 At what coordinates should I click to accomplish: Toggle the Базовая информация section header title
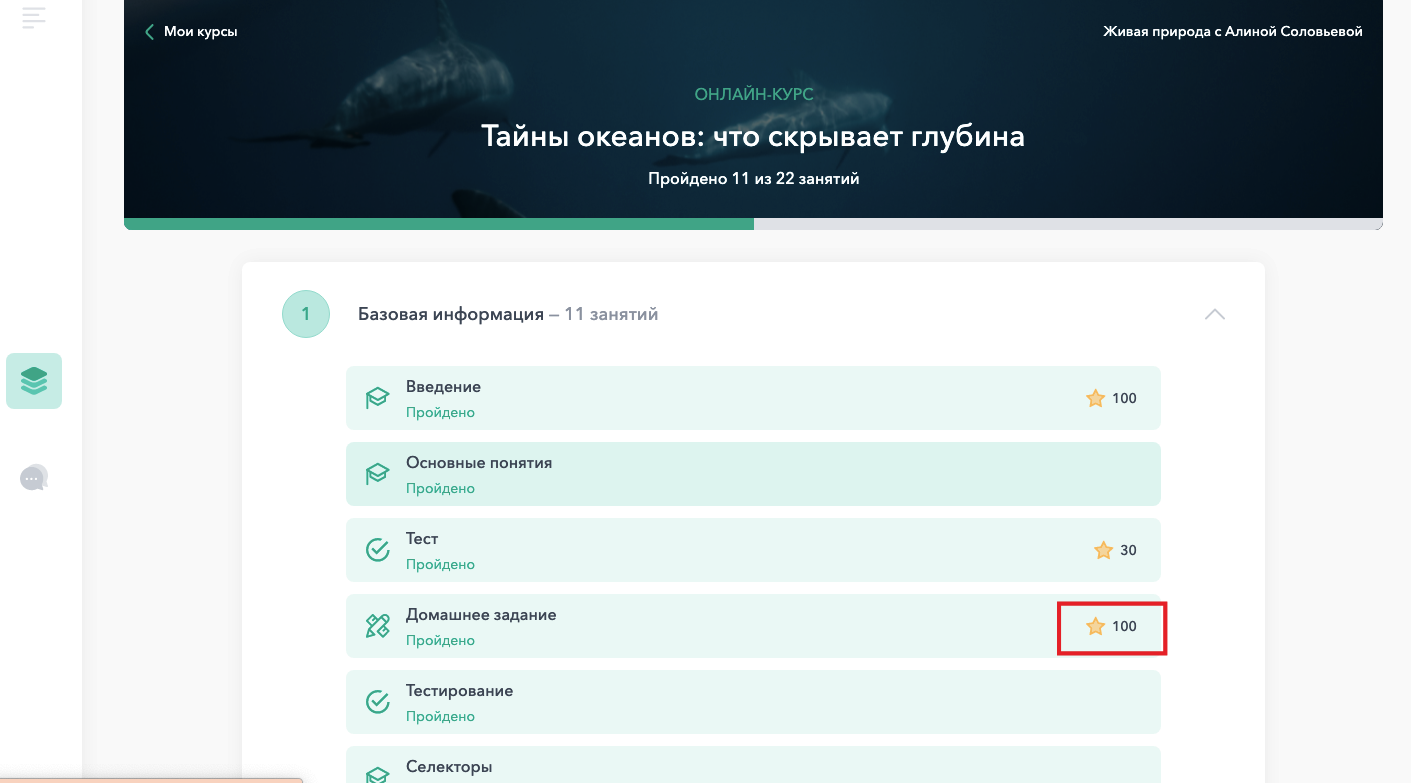pos(508,314)
